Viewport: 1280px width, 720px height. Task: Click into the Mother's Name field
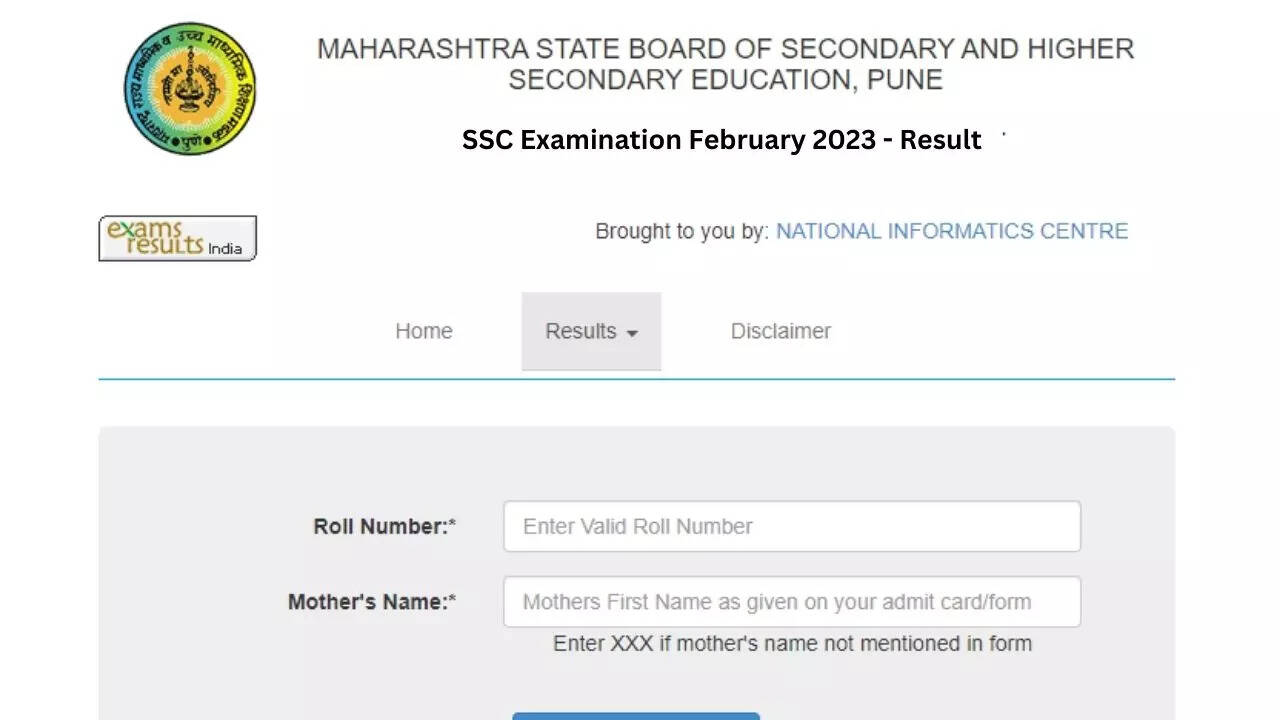tap(791, 602)
